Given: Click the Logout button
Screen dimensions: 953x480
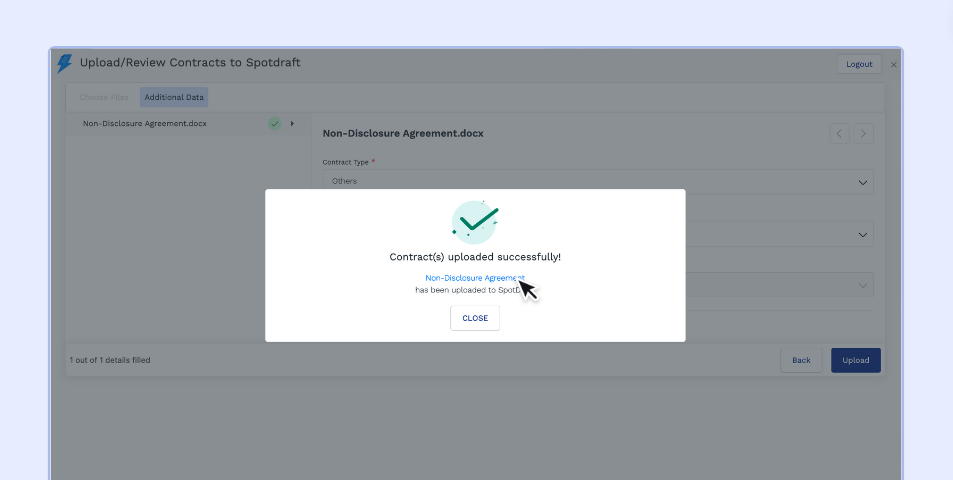Looking at the screenshot, I should click(859, 64).
